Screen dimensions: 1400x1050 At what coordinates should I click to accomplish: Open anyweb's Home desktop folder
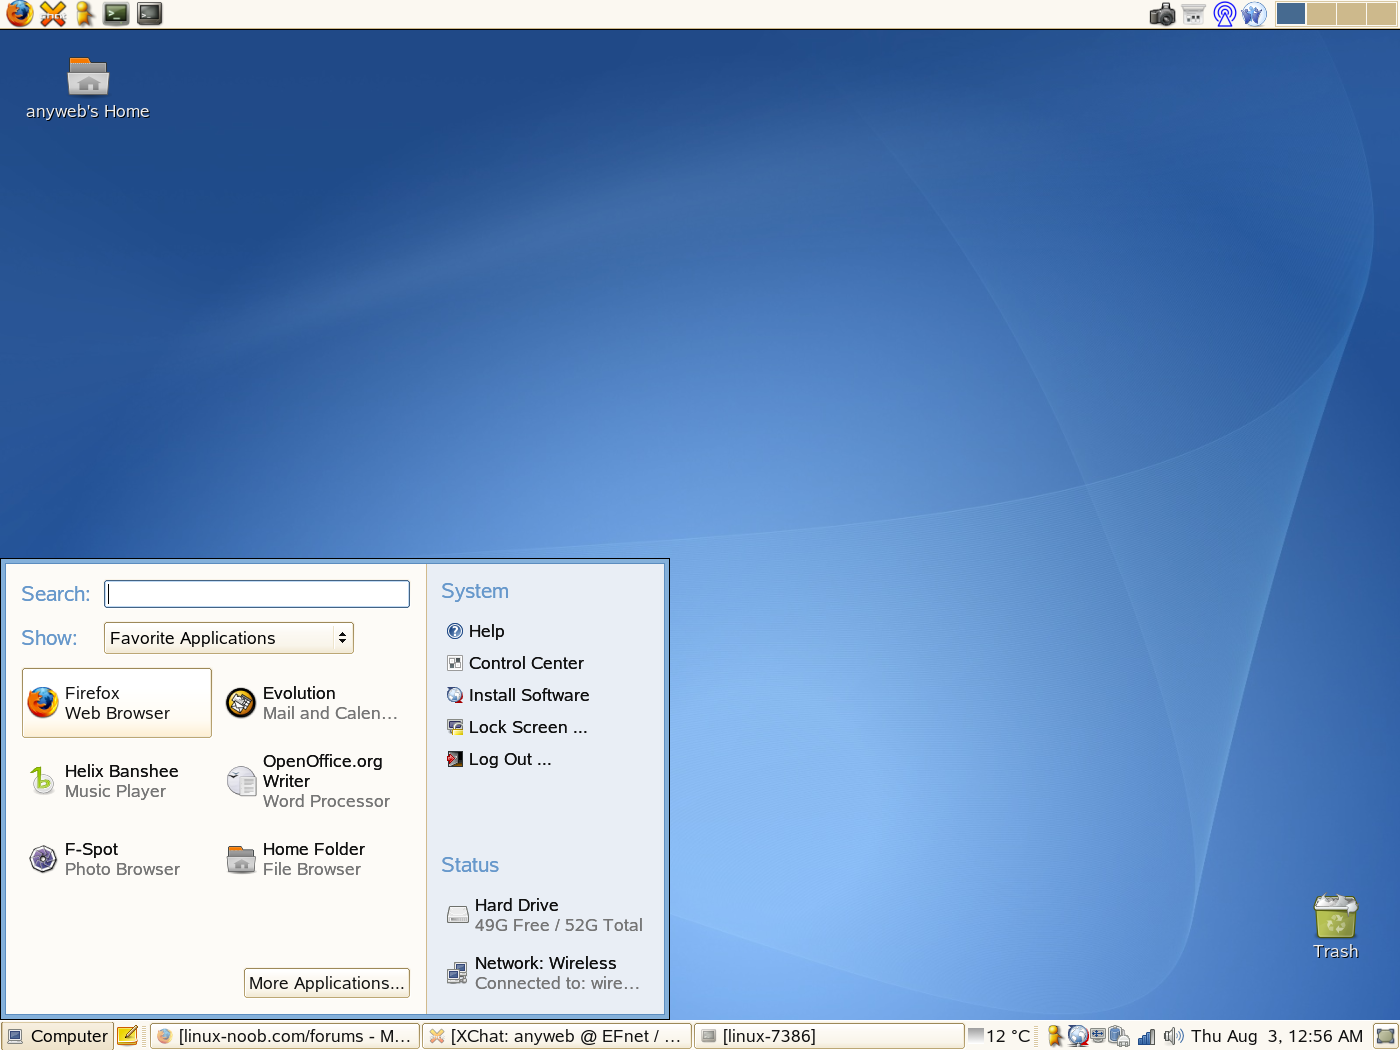[x=88, y=78]
